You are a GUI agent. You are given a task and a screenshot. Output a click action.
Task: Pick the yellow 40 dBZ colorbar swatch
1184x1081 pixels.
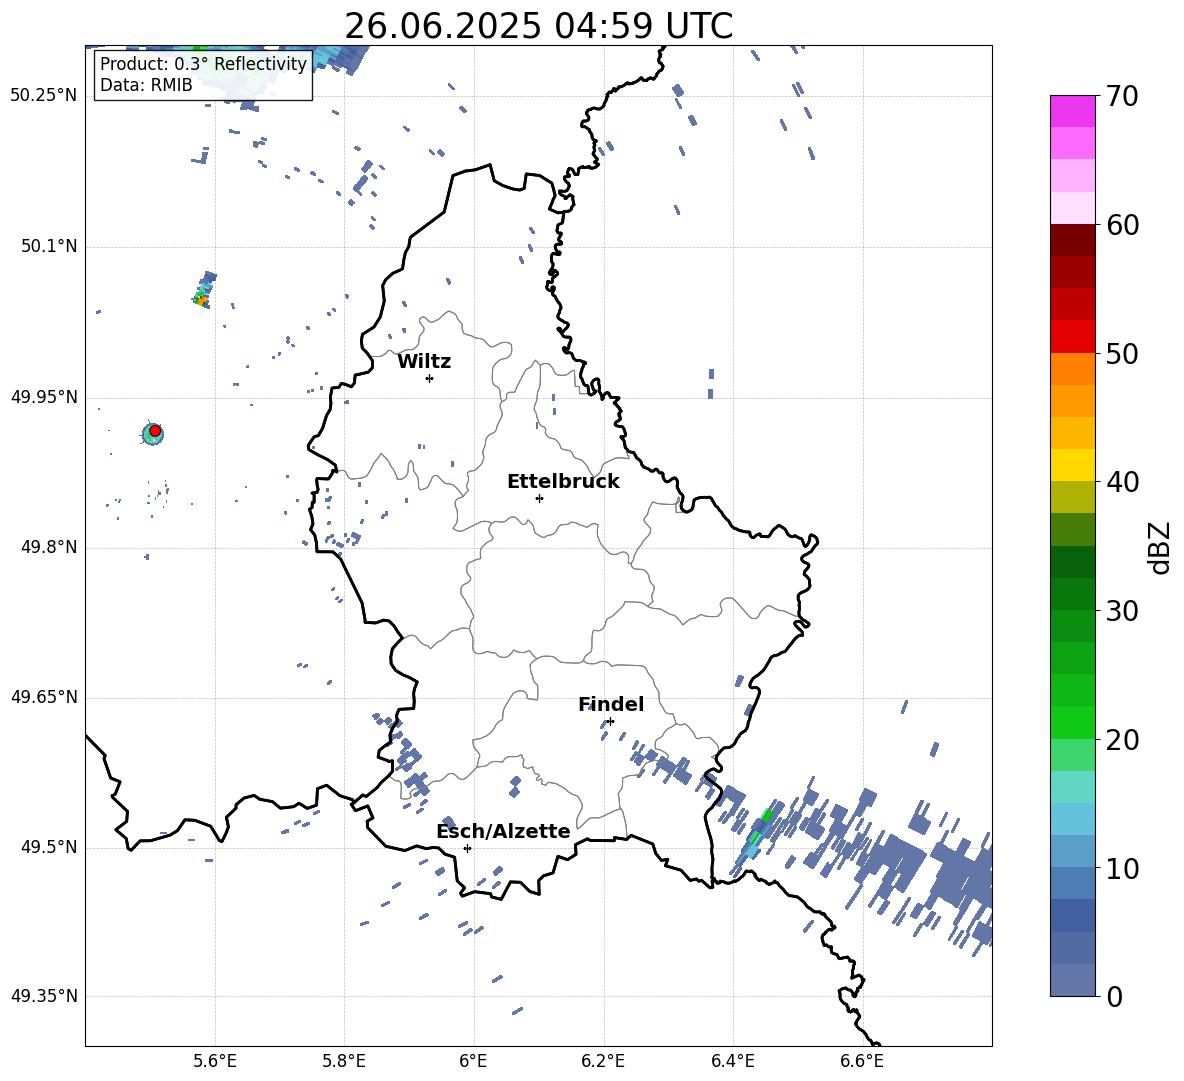1072,465
